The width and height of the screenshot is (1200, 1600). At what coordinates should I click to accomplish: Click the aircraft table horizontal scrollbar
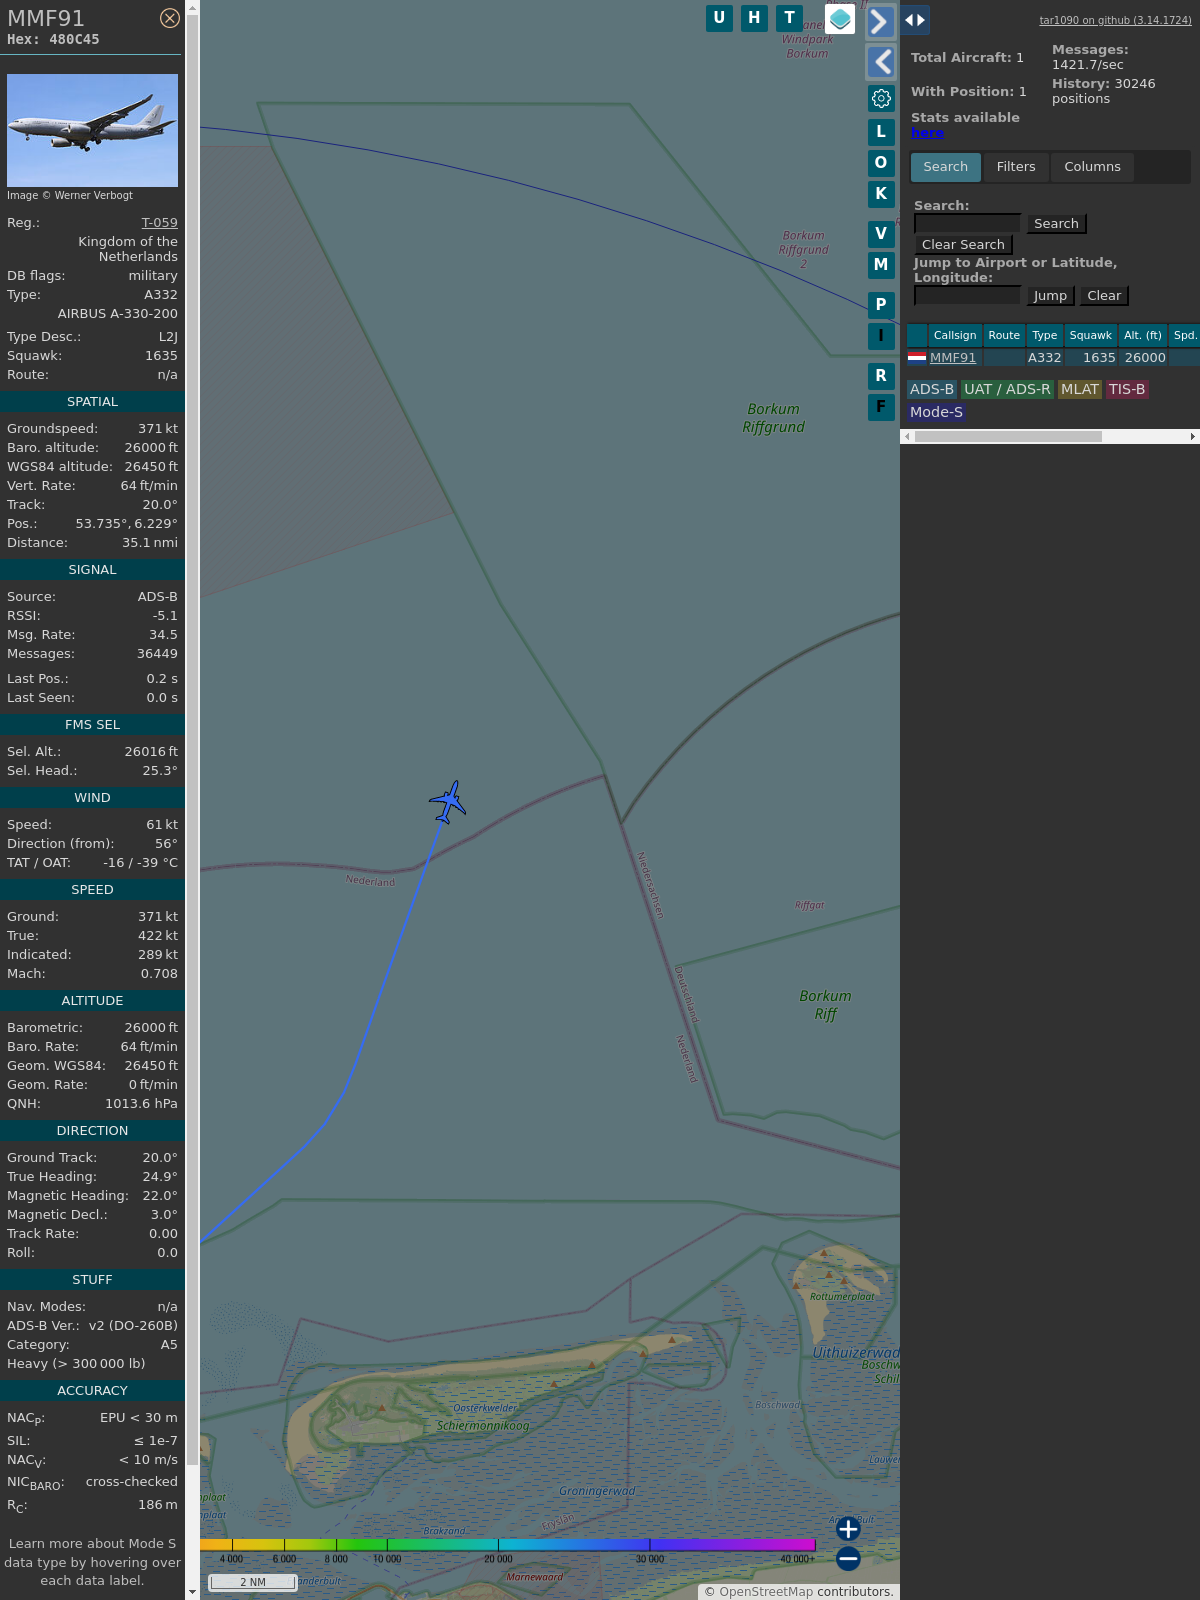pos(1008,437)
